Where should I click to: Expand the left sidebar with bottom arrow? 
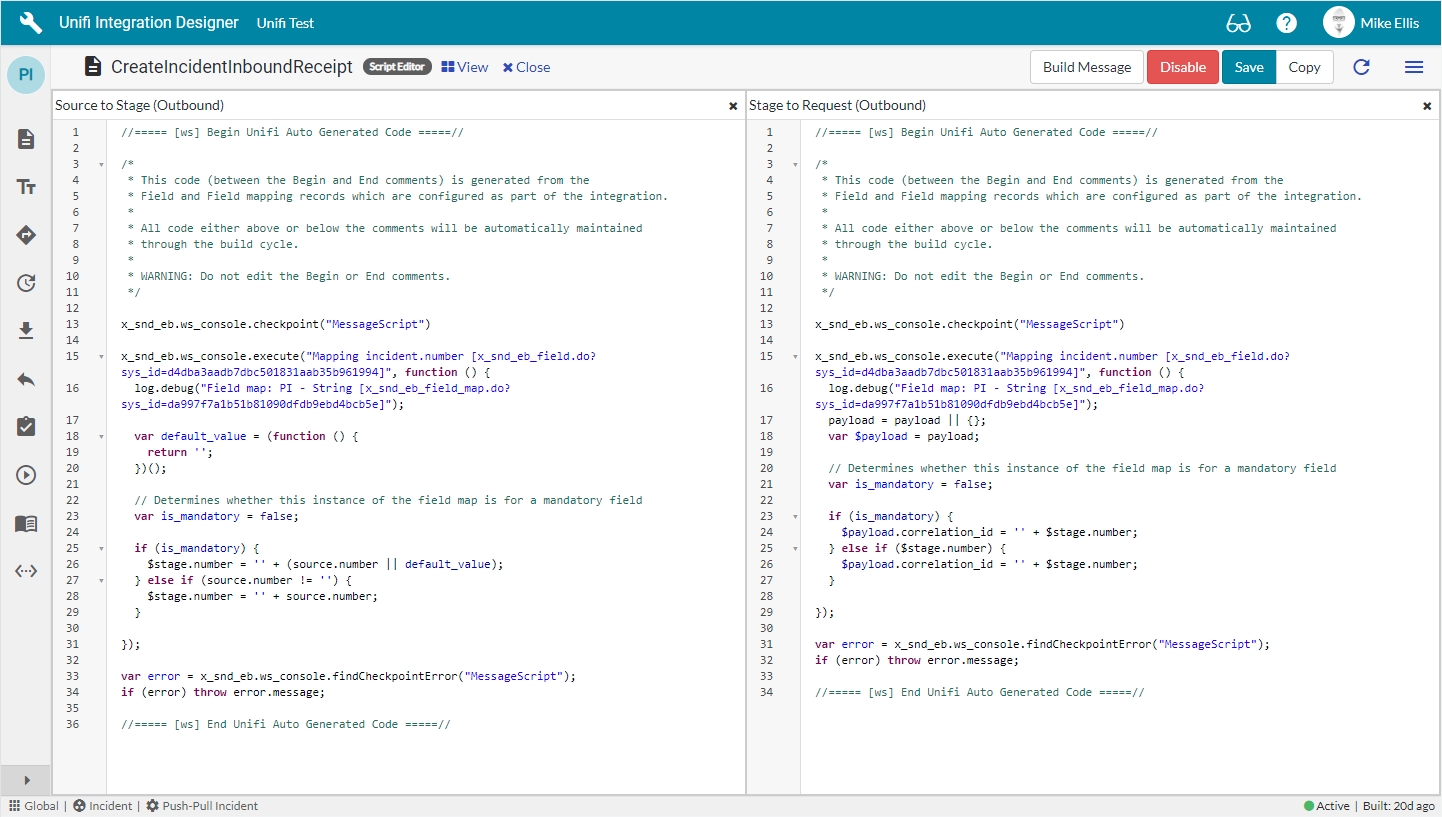click(x=27, y=780)
